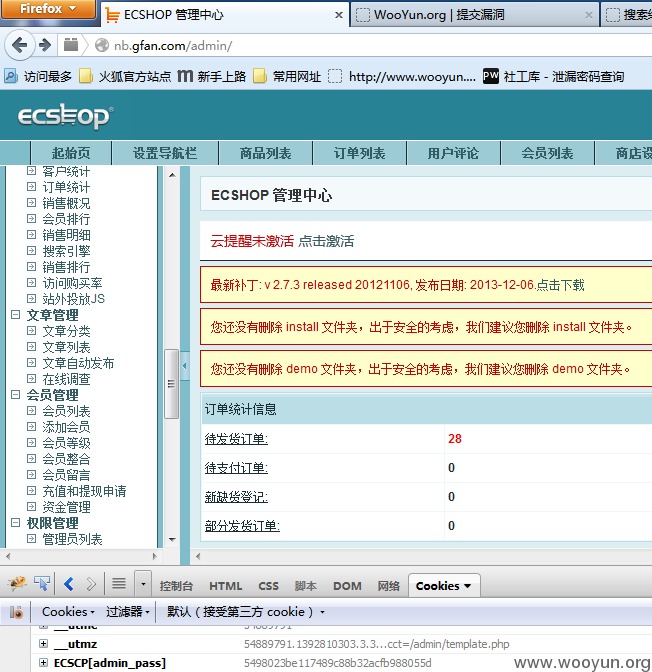This screenshot has height=672, width=652.
Task: Click the tab groups icon next to the address bar
Action: point(71,45)
